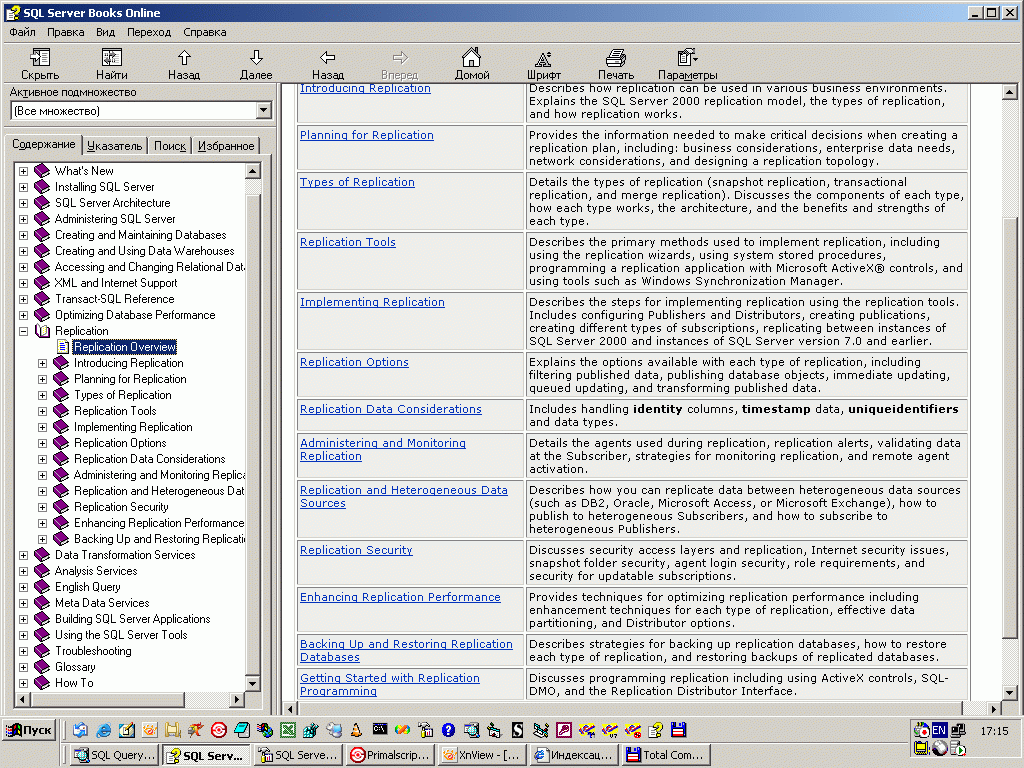Screen dimensions: 1024x768
Task: Click the content pane scroll up arrow
Action: click(x=1010, y=92)
